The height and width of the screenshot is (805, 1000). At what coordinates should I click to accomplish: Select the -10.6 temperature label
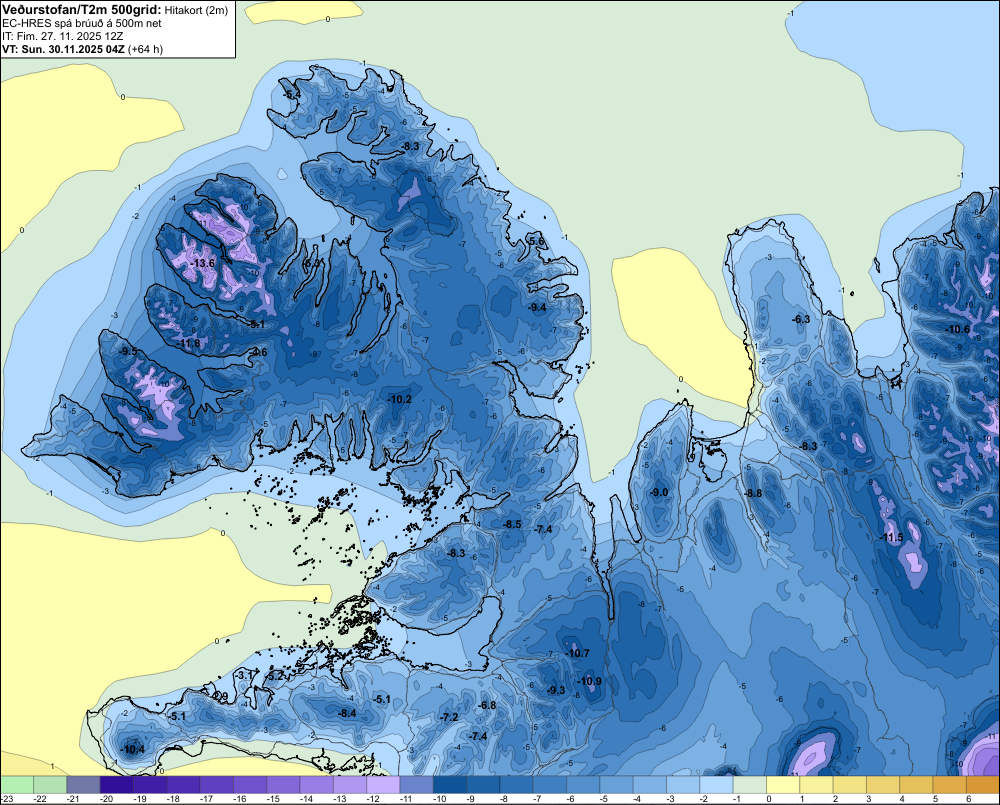click(959, 329)
